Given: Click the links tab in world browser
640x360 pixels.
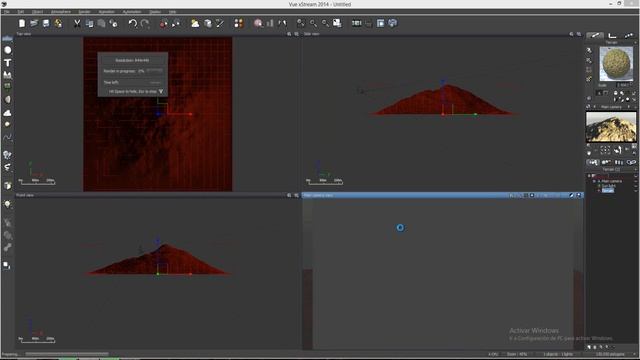Looking at the screenshot, I should (631, 162).
